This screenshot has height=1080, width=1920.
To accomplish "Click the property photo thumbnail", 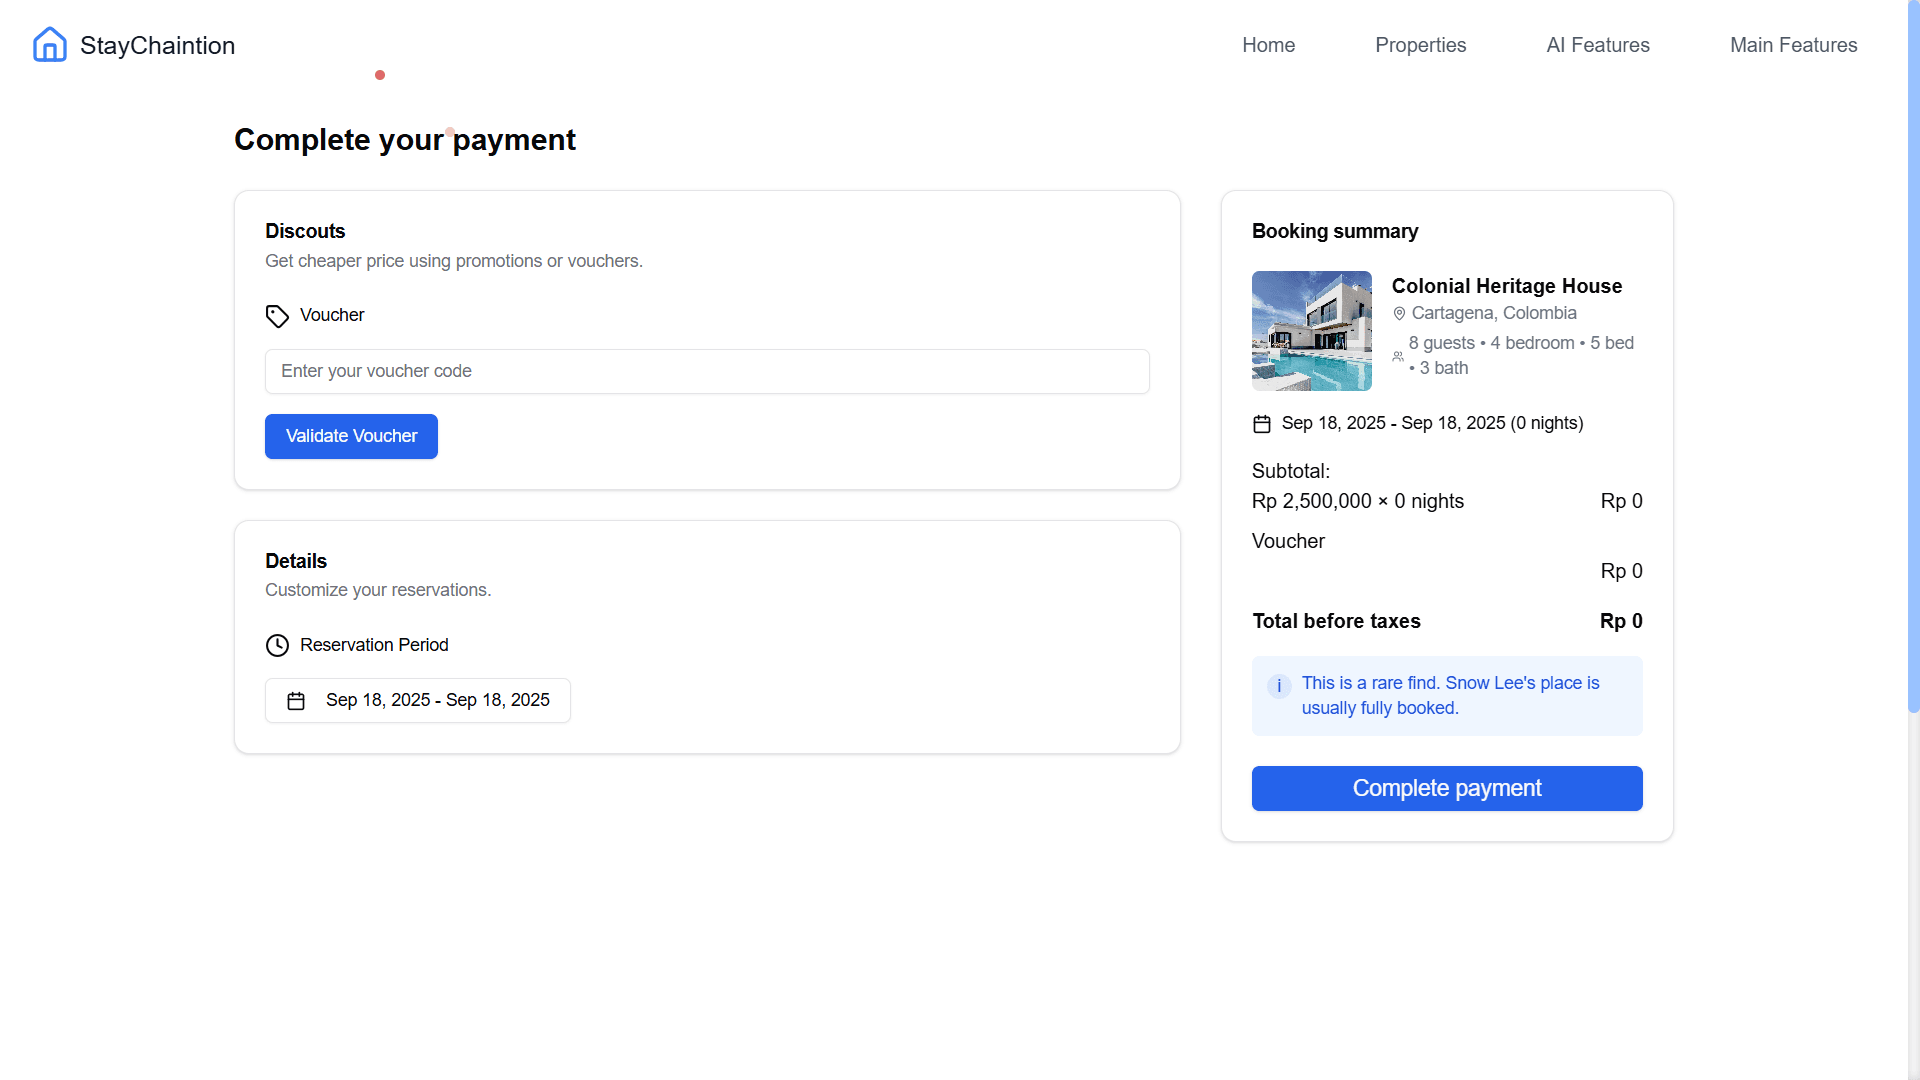I will 1311,331.
